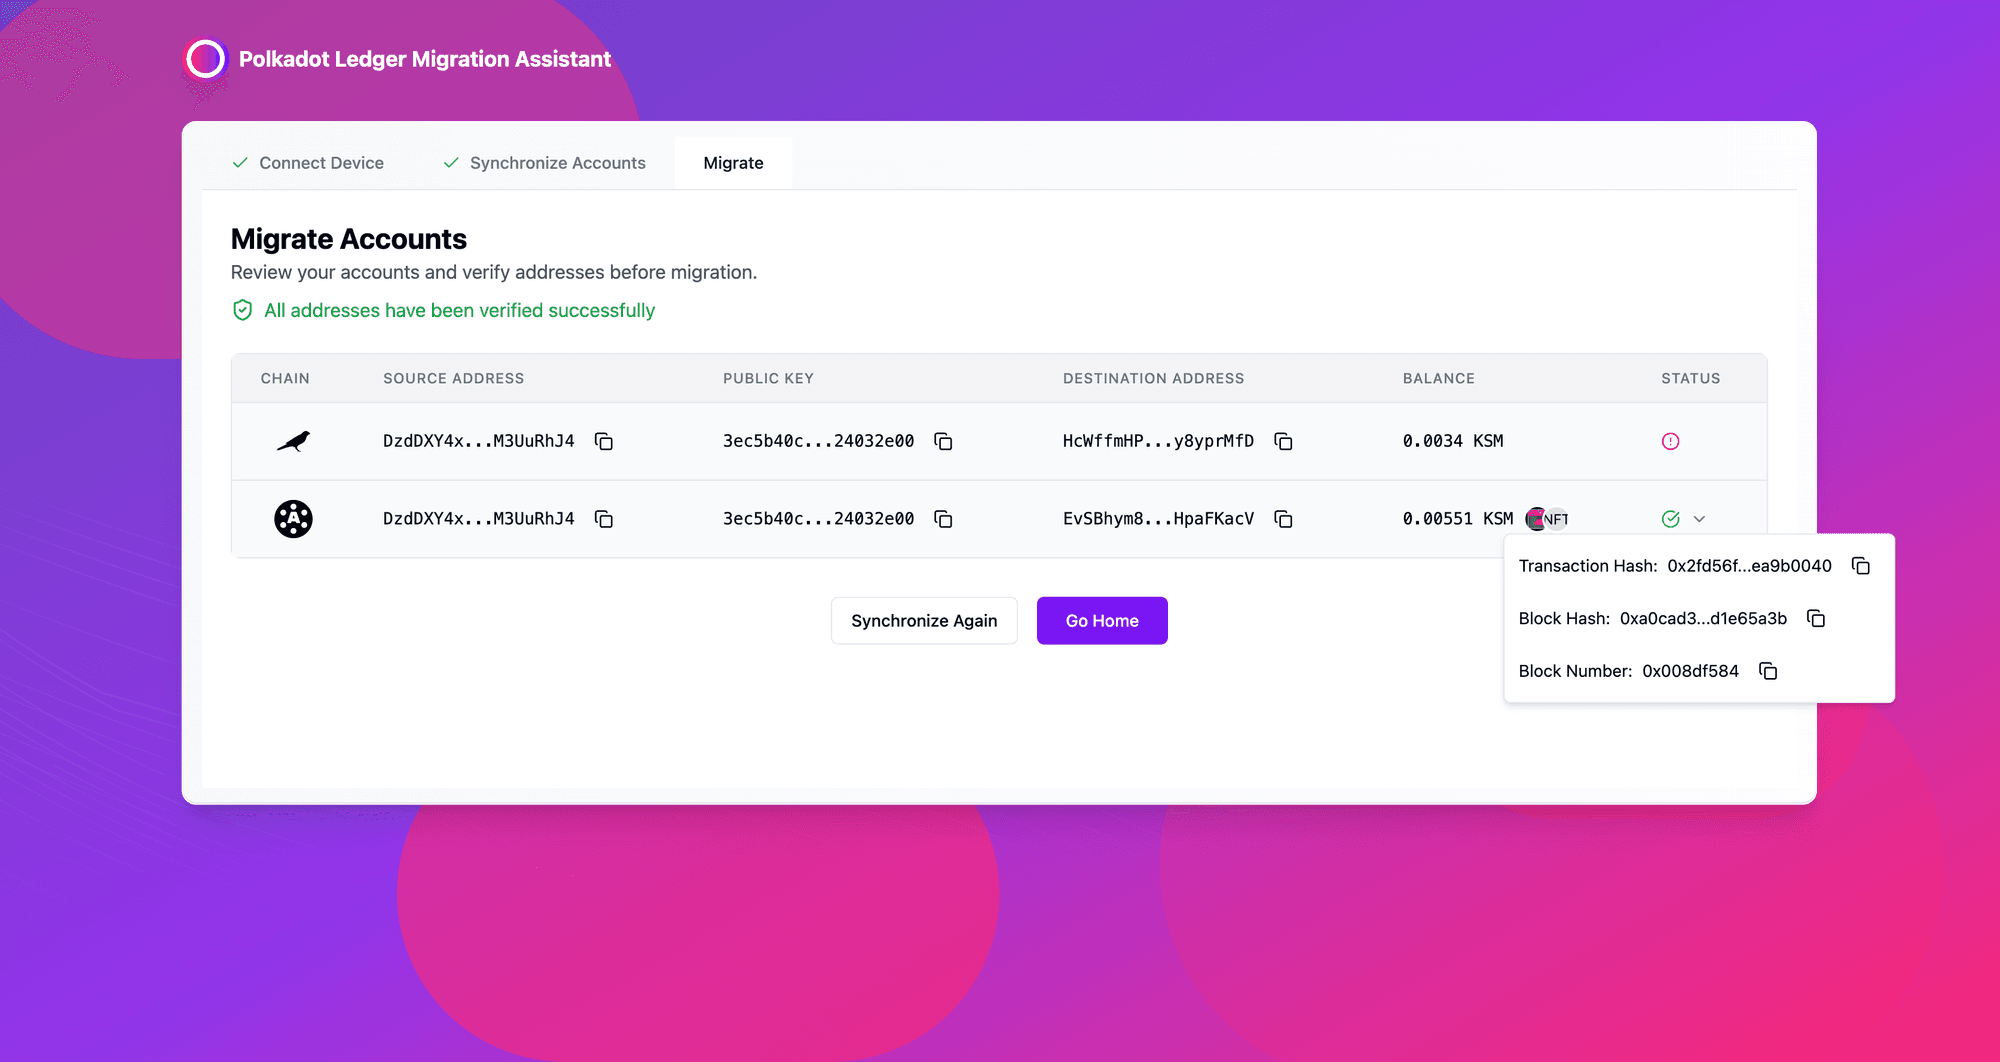Copy destination address HcWffmHP...y8yprMfD
The height and width of the screenshot is (1062, 2000).
coord(1283,441)
